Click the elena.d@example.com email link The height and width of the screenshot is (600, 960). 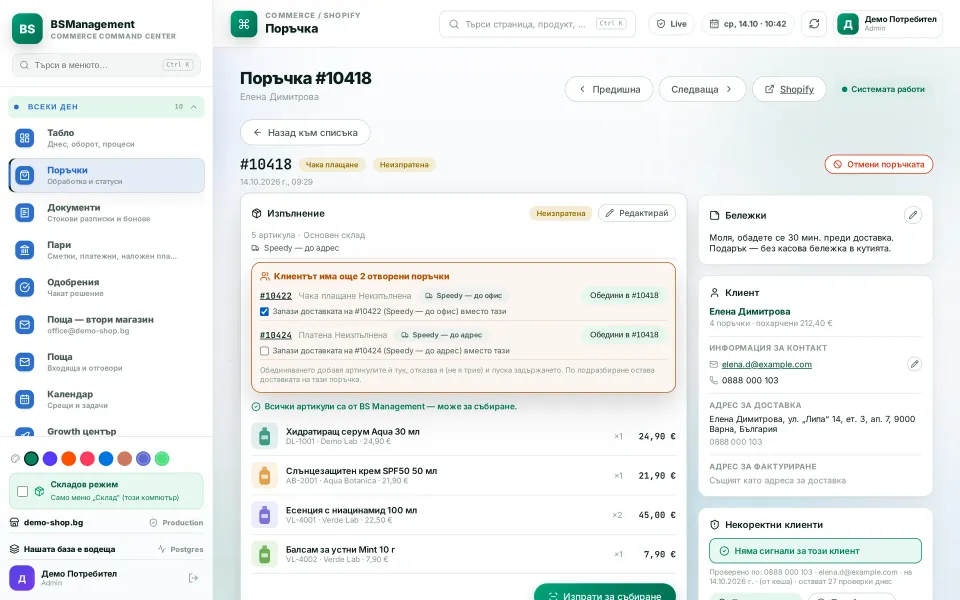tap(767, 364)
